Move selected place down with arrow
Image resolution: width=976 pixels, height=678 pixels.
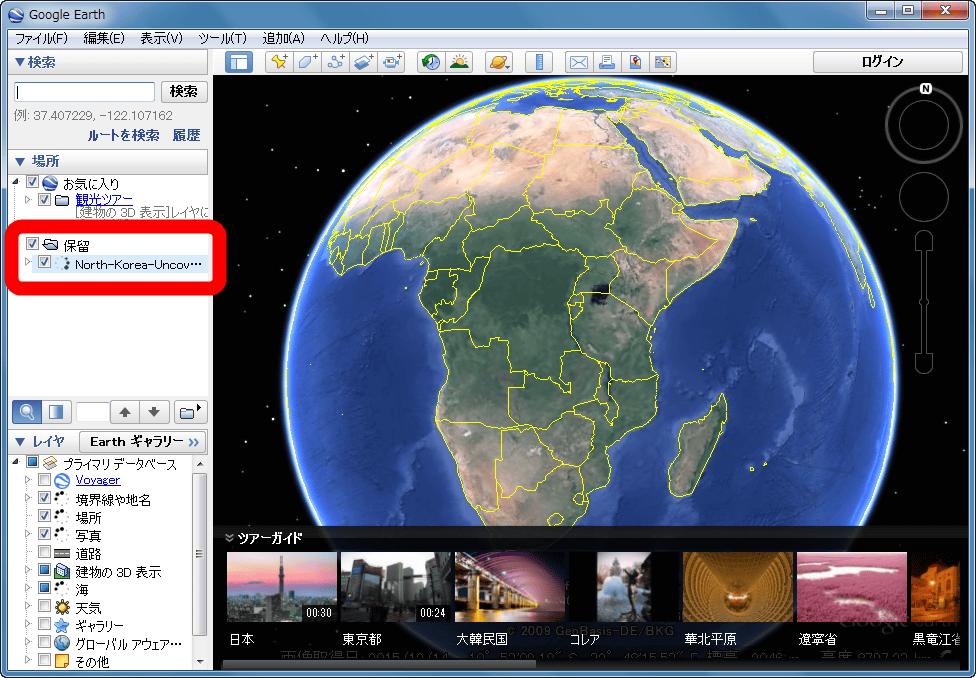[x=154, y=412]
